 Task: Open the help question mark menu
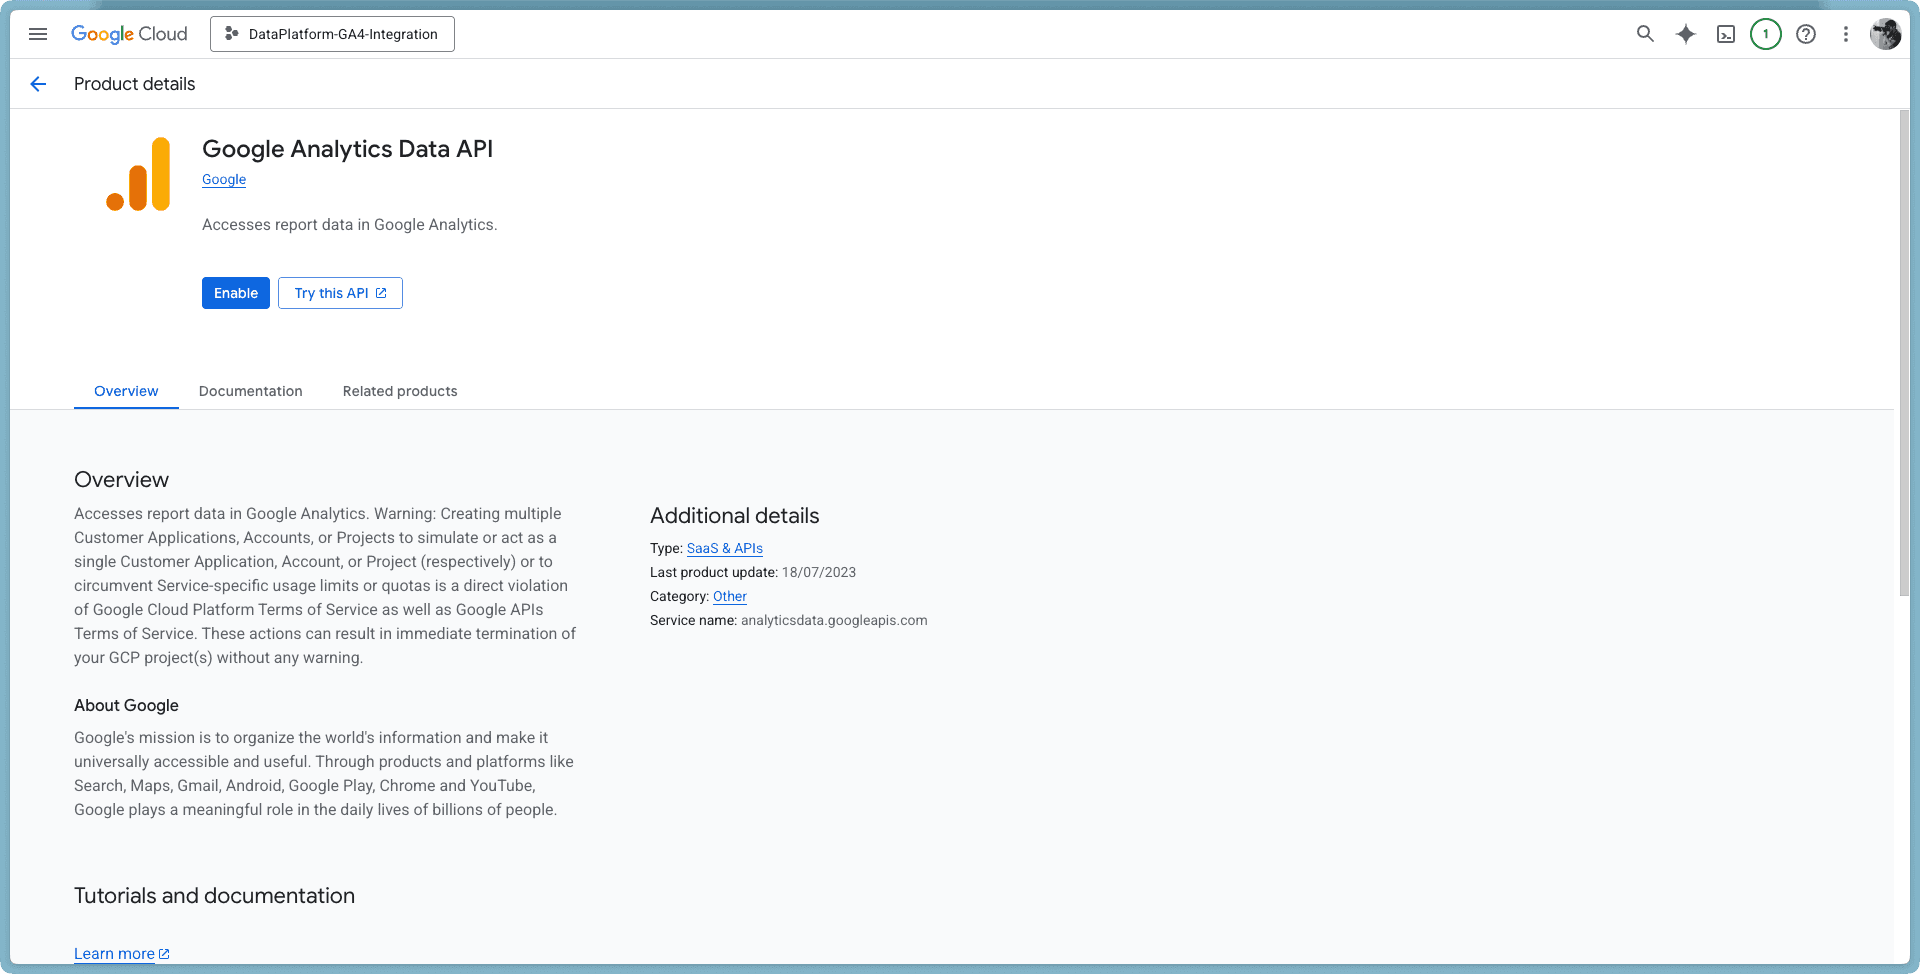(x=1806, y=34)
